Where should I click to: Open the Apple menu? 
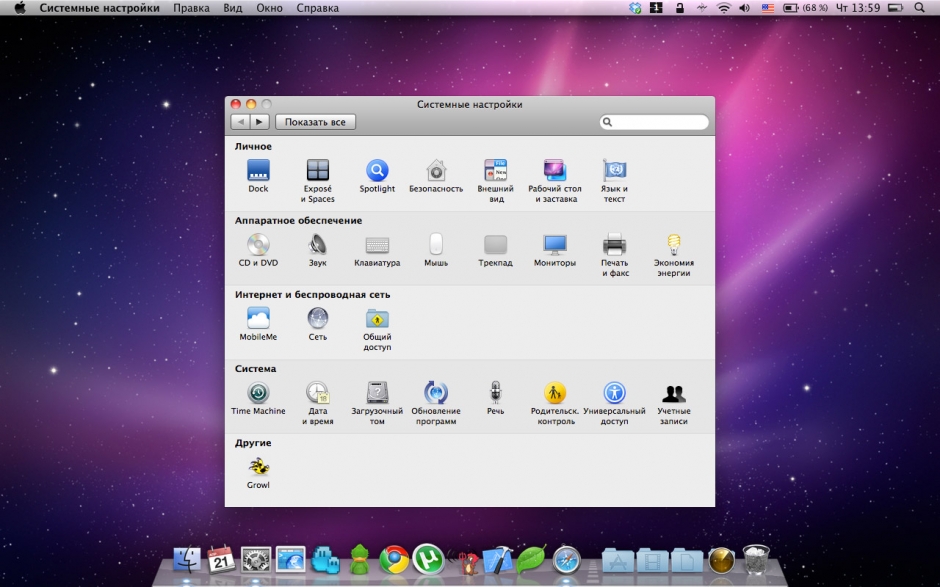point(20,8)
